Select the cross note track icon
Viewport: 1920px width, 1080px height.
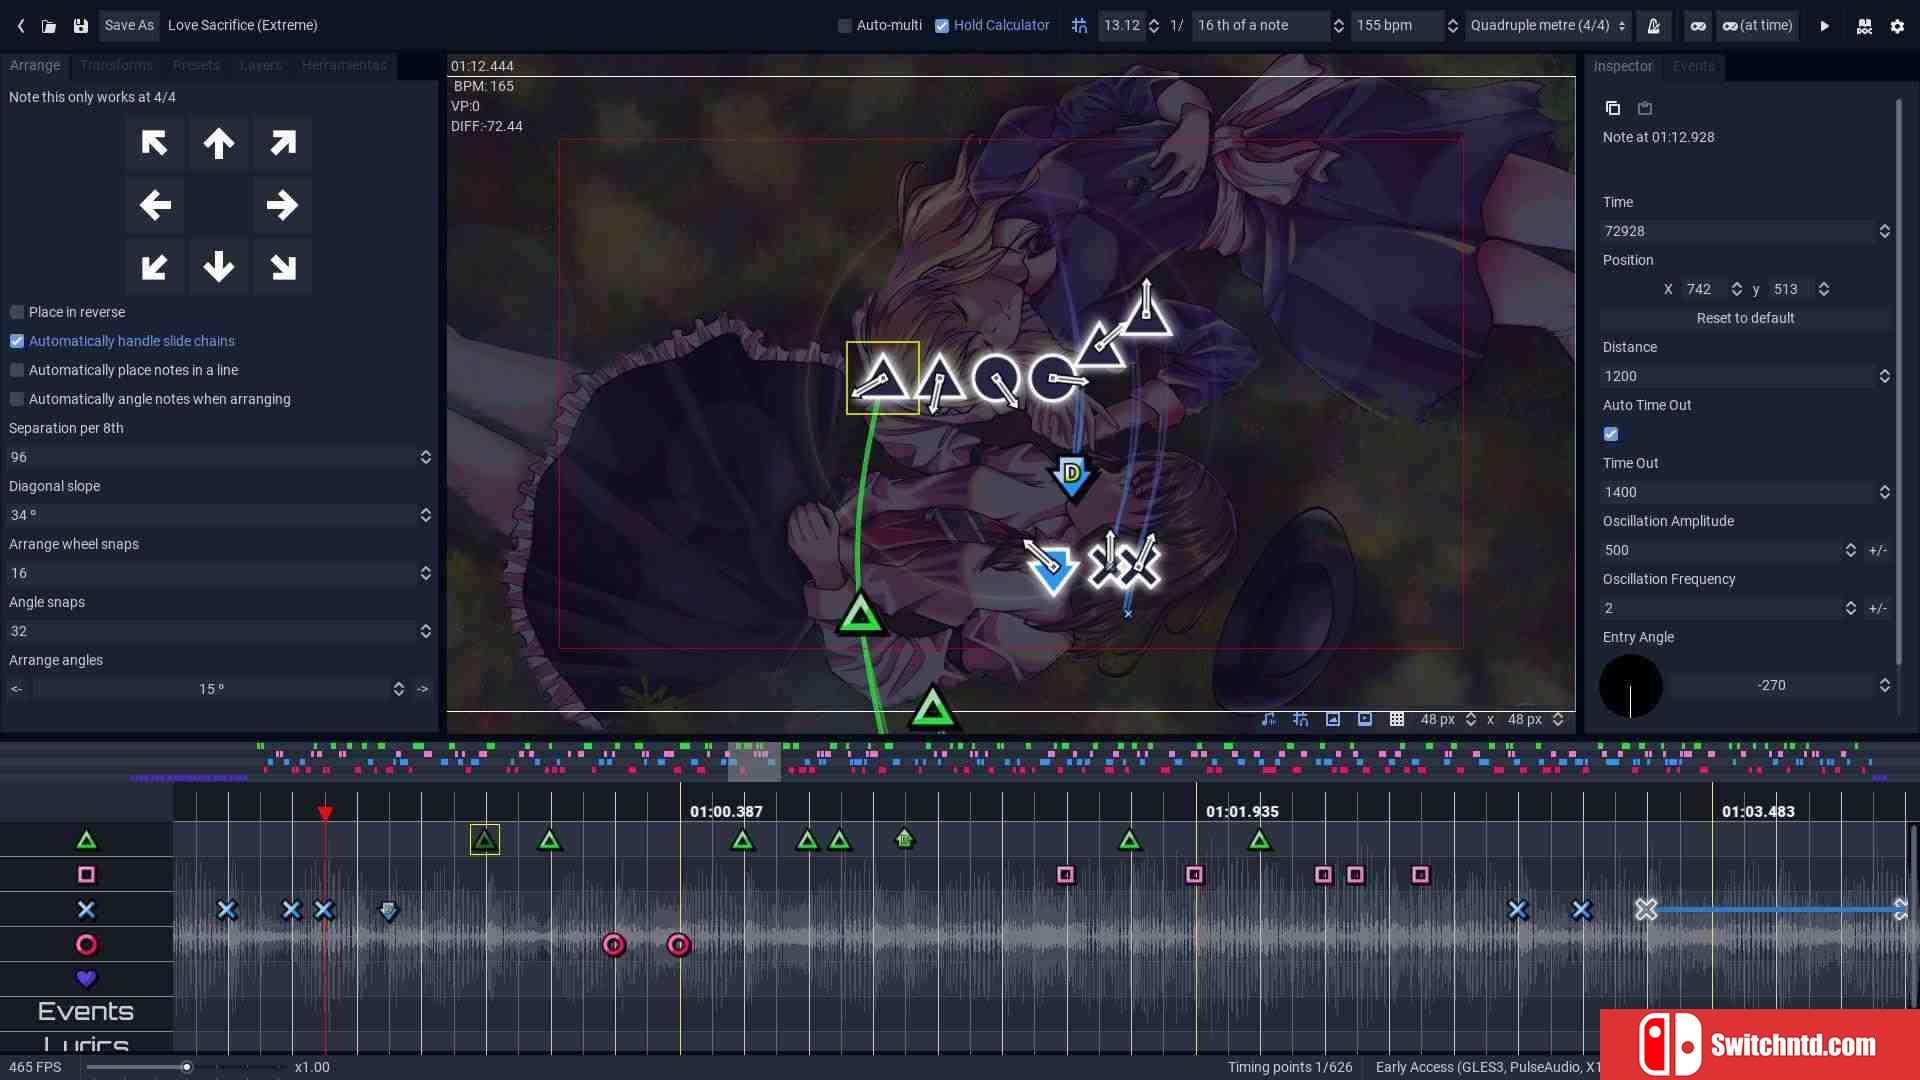86,910
